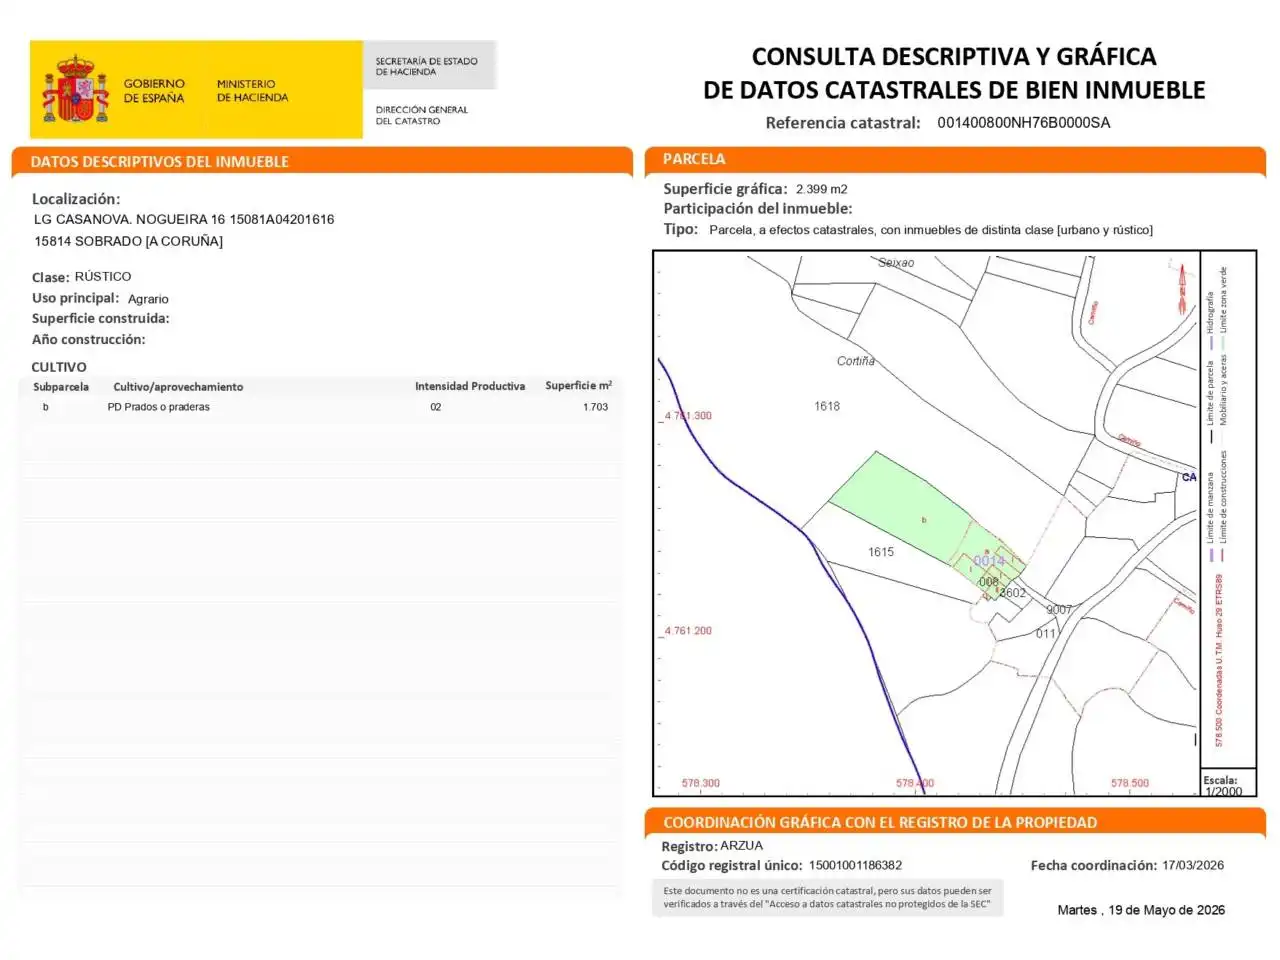Click the easting label 578.300
Image resolution: width=1280 pixels, height=960 pixels.
(700, 783)
